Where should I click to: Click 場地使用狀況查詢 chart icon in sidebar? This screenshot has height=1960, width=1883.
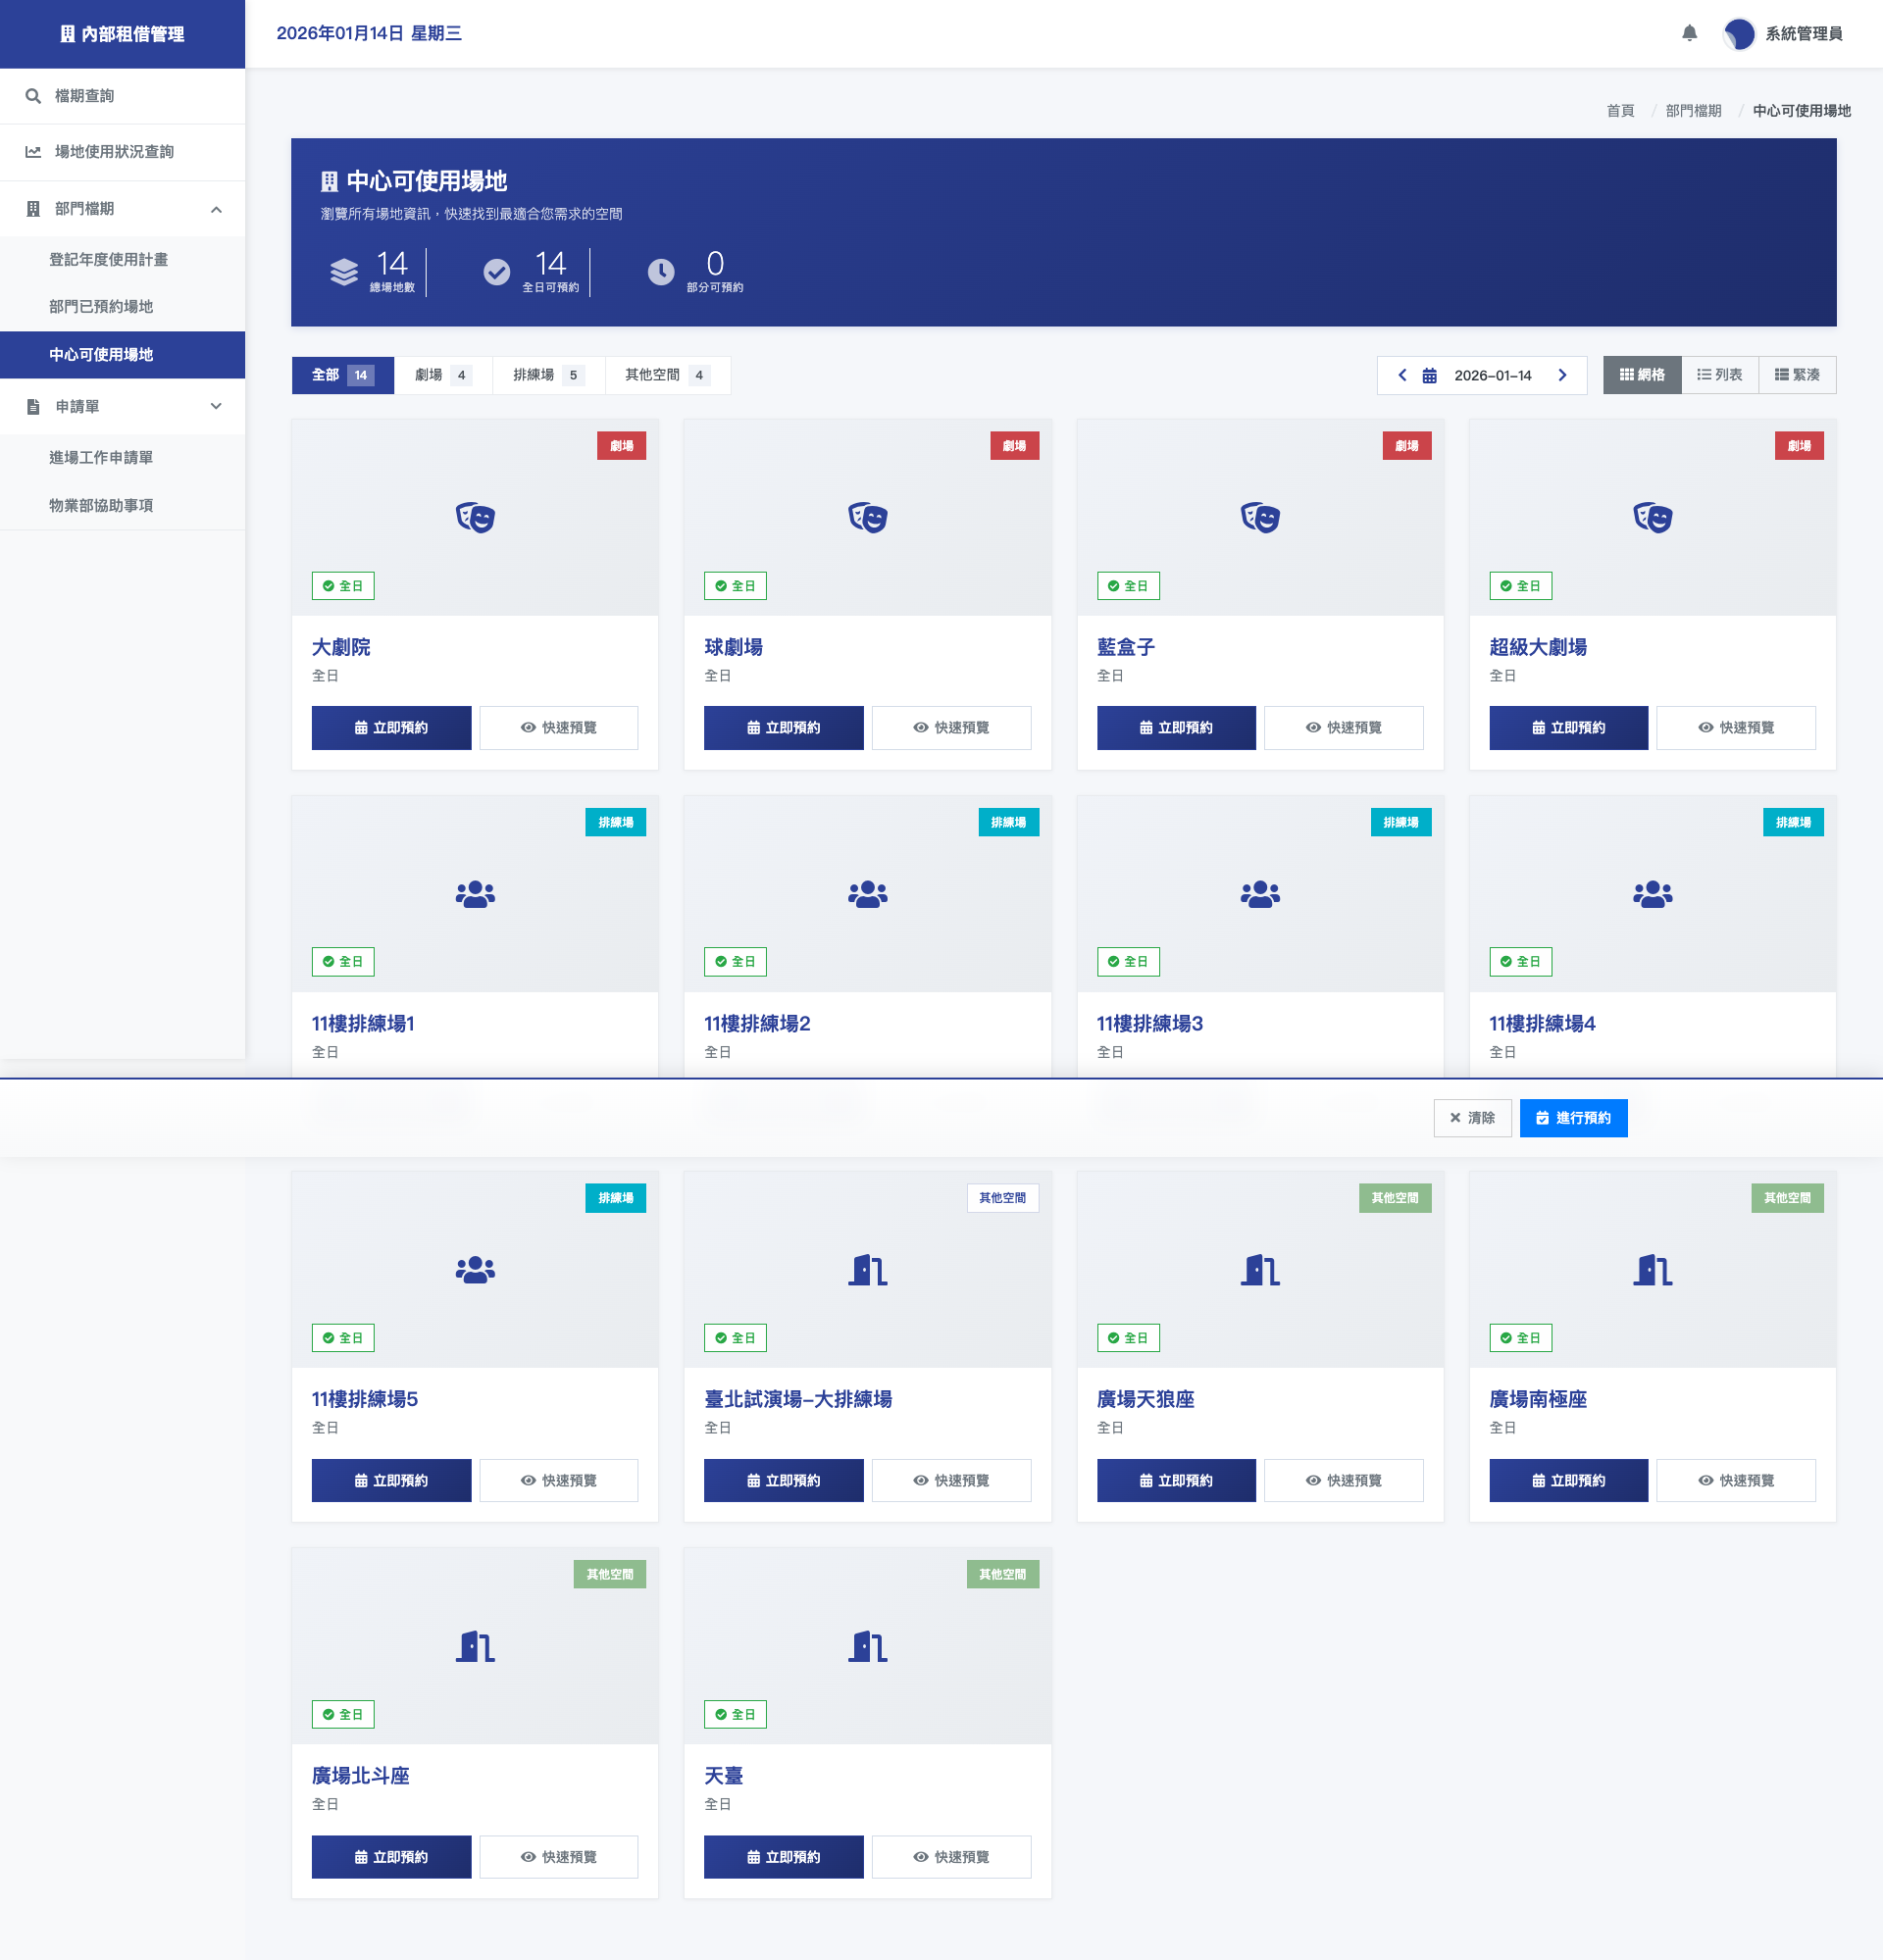click(x=33, y=152)
